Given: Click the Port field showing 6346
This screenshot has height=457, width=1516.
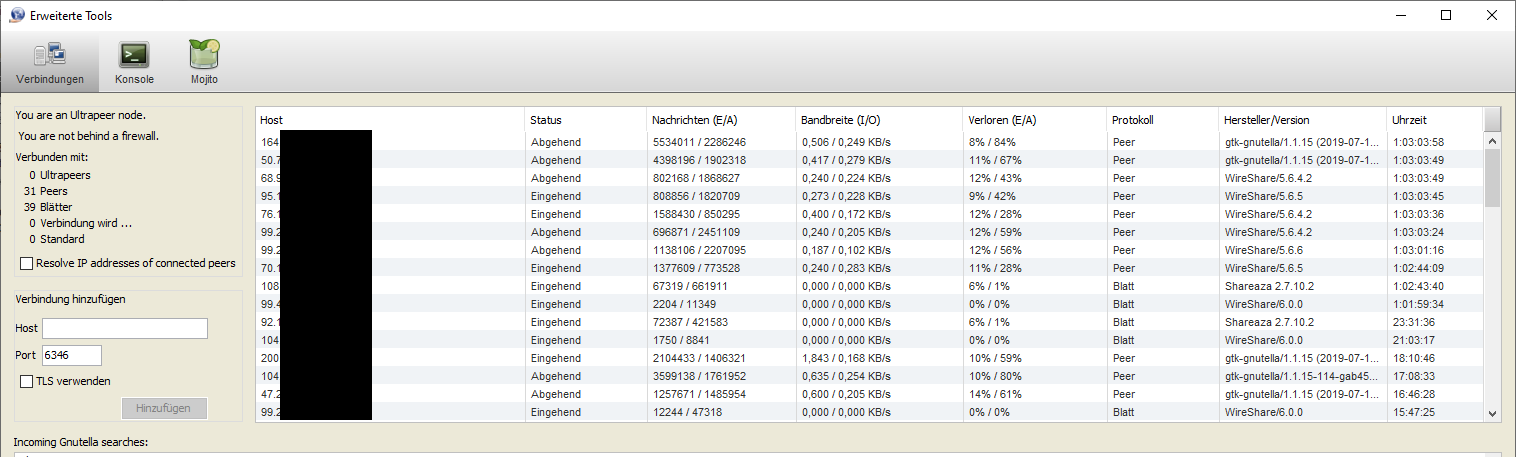Looking at the screenshot, I should click(72, 355).
